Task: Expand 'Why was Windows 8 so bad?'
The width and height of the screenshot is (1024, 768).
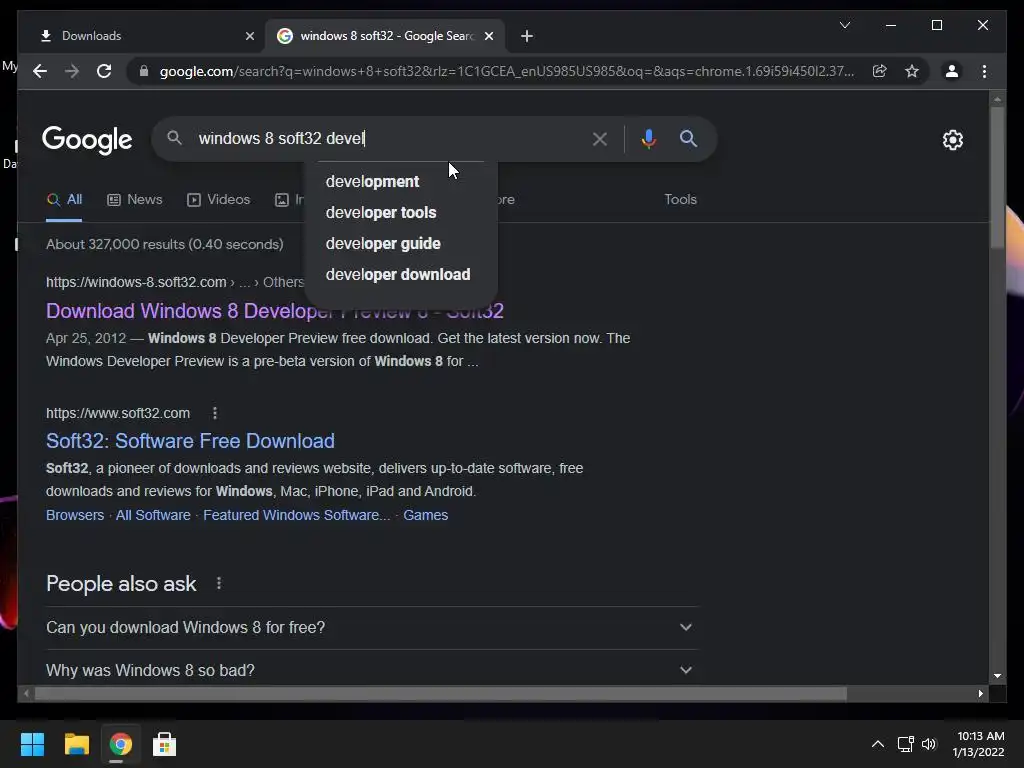Action: [371, 670]
